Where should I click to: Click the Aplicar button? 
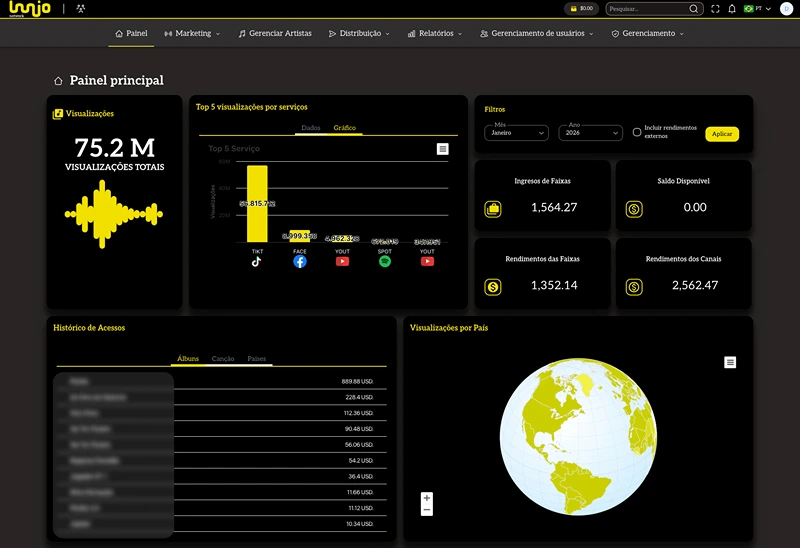click(722, 134)
